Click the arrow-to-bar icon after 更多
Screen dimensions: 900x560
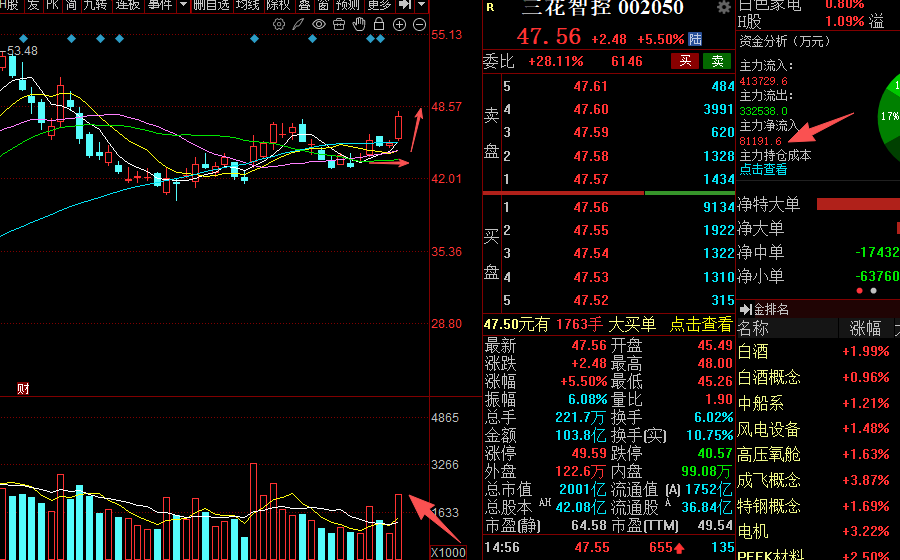pyautogui.click(x=405, y=5)
